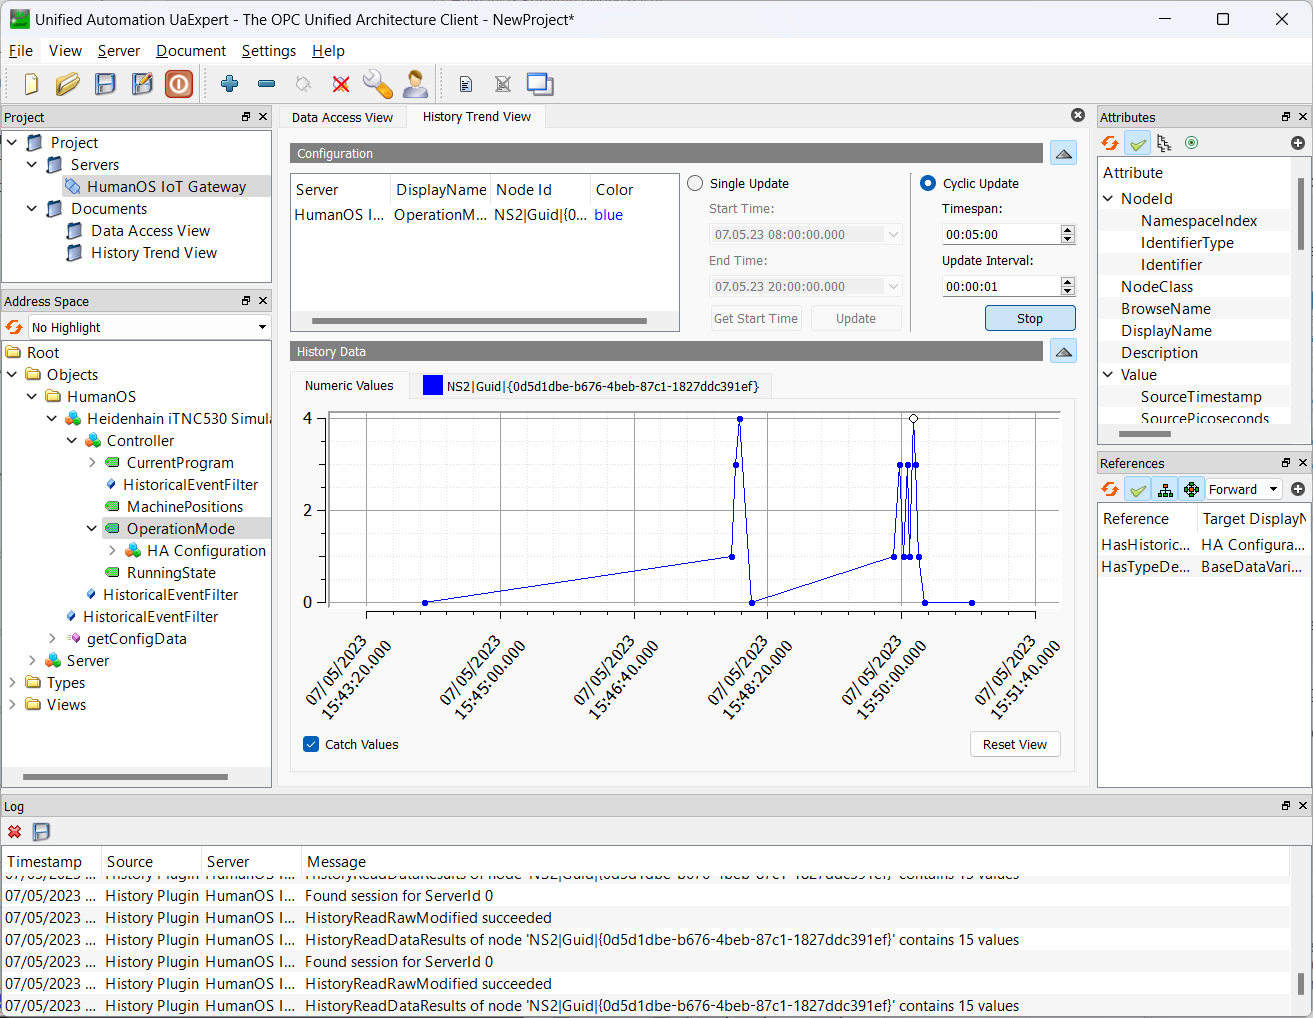Select the Single Update radio button
1313x1018 pixels.
click(695, 183)
